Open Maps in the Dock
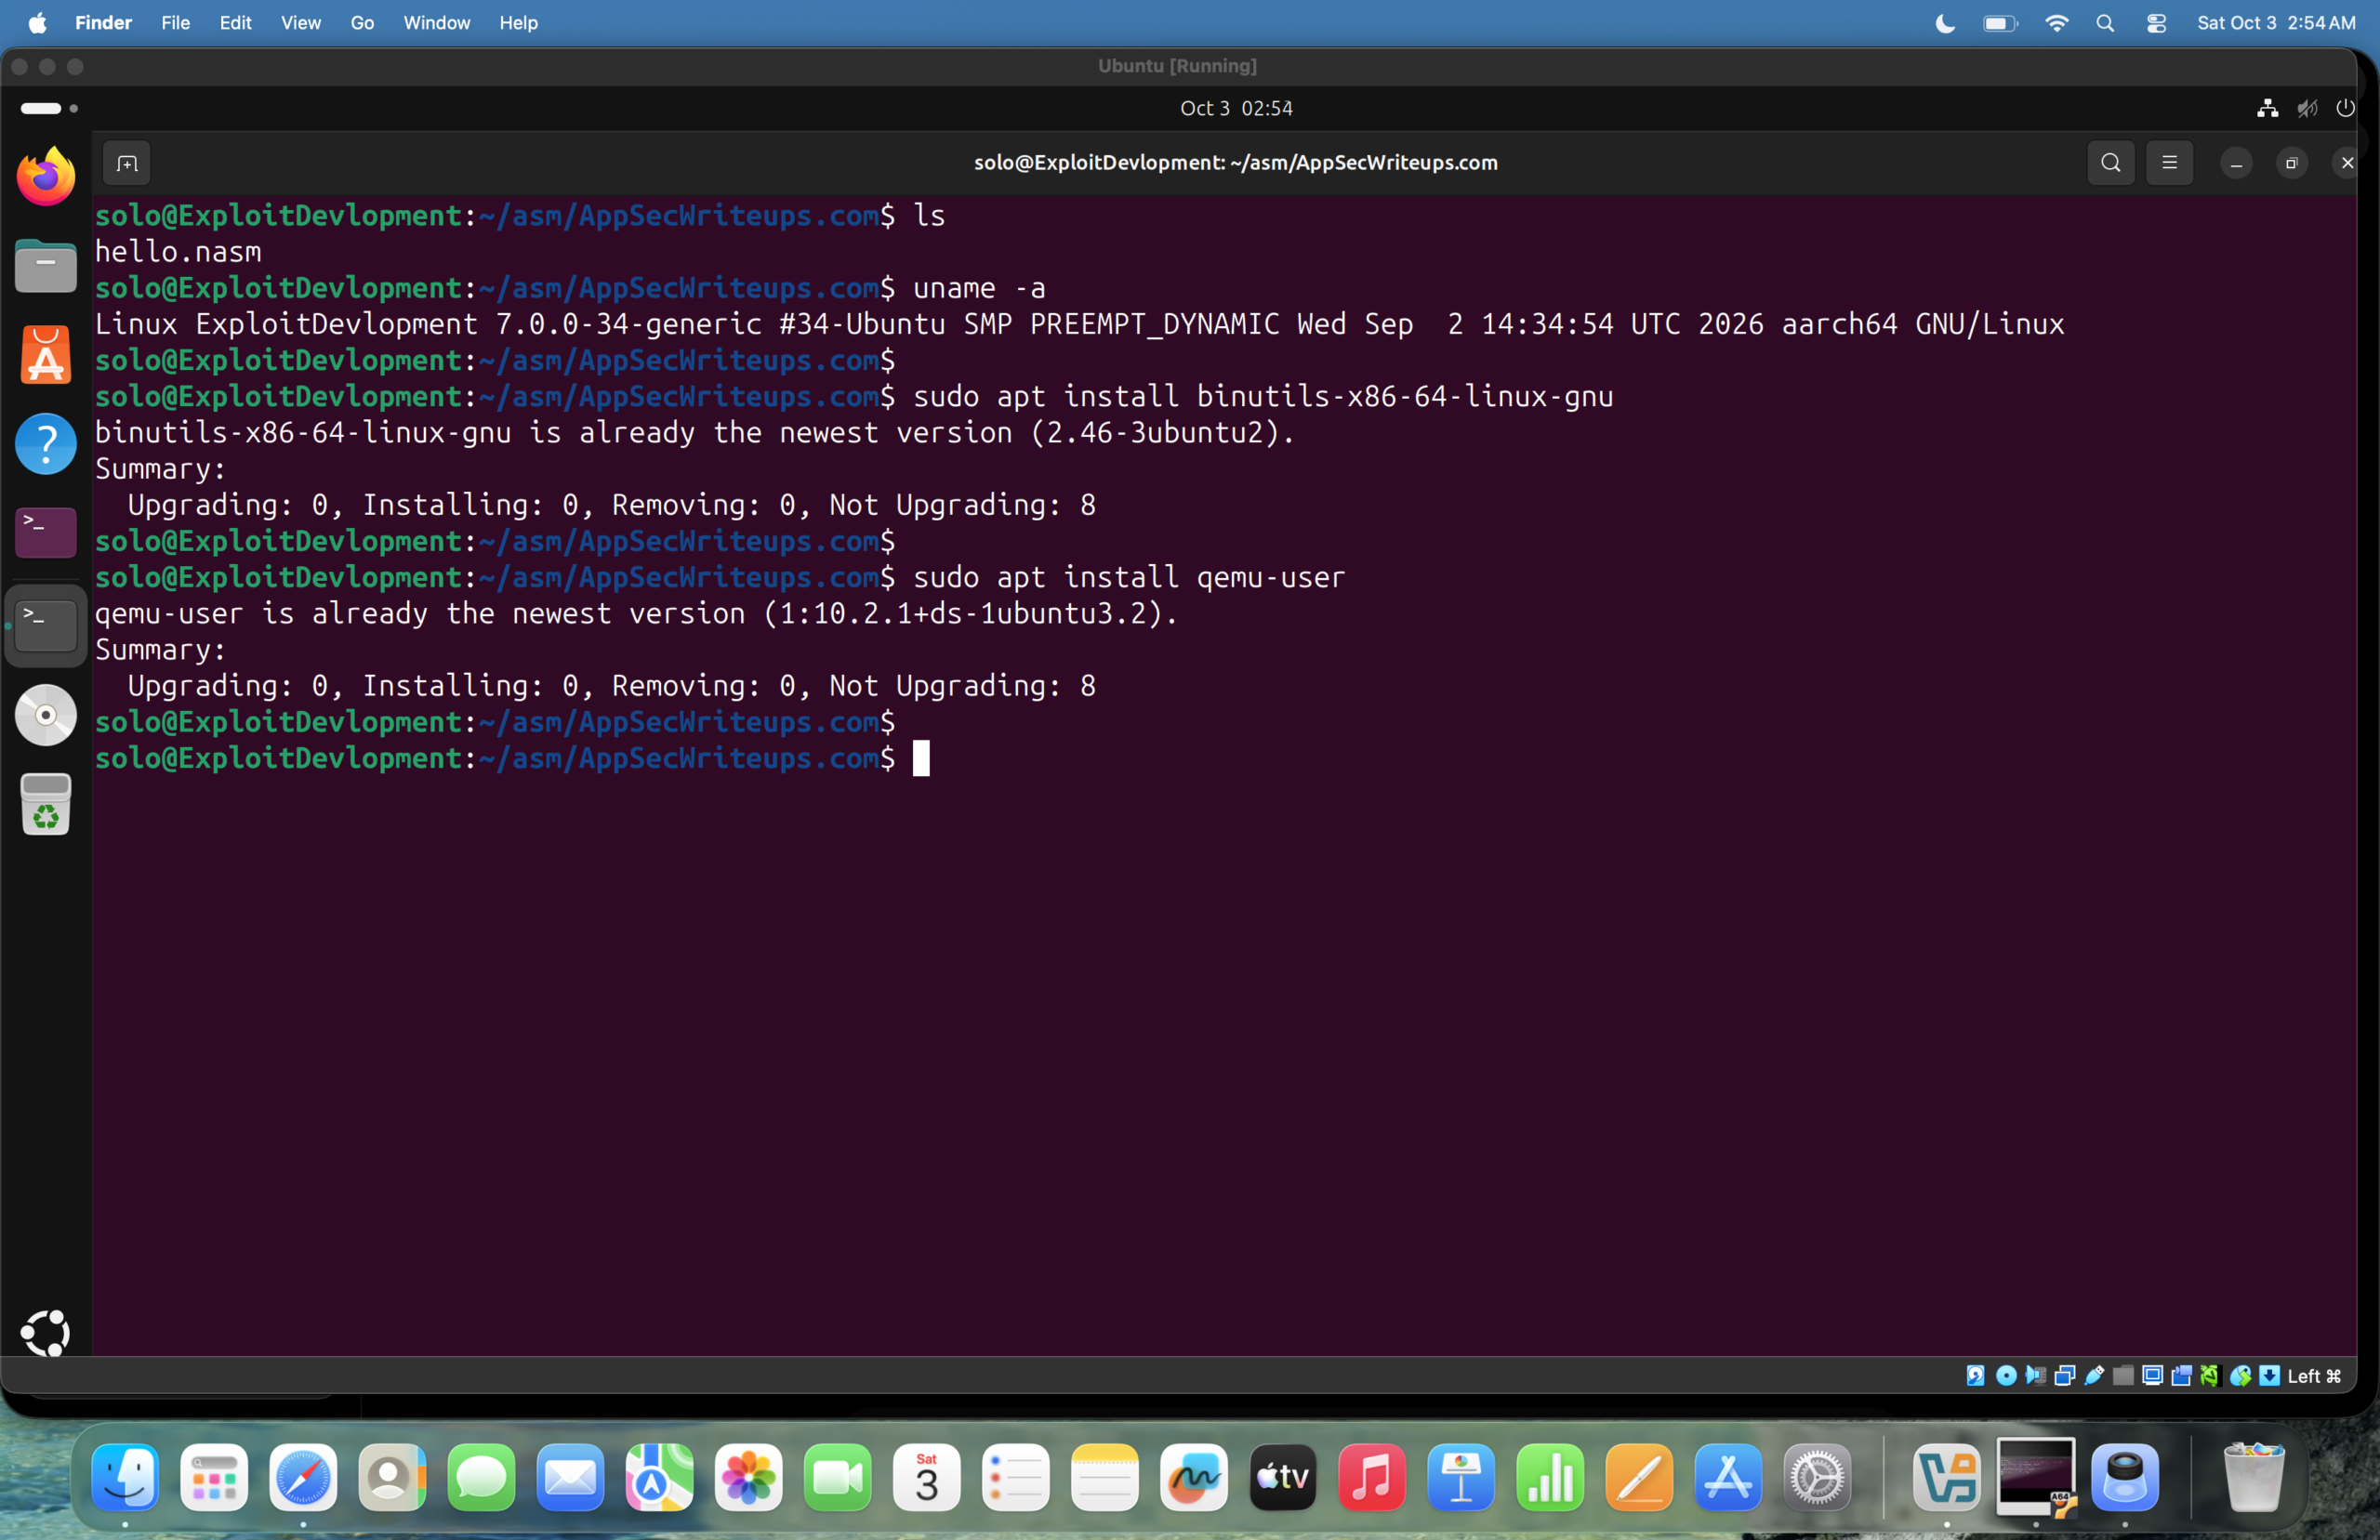The image size is (2380, 1540). [659, 1477]
